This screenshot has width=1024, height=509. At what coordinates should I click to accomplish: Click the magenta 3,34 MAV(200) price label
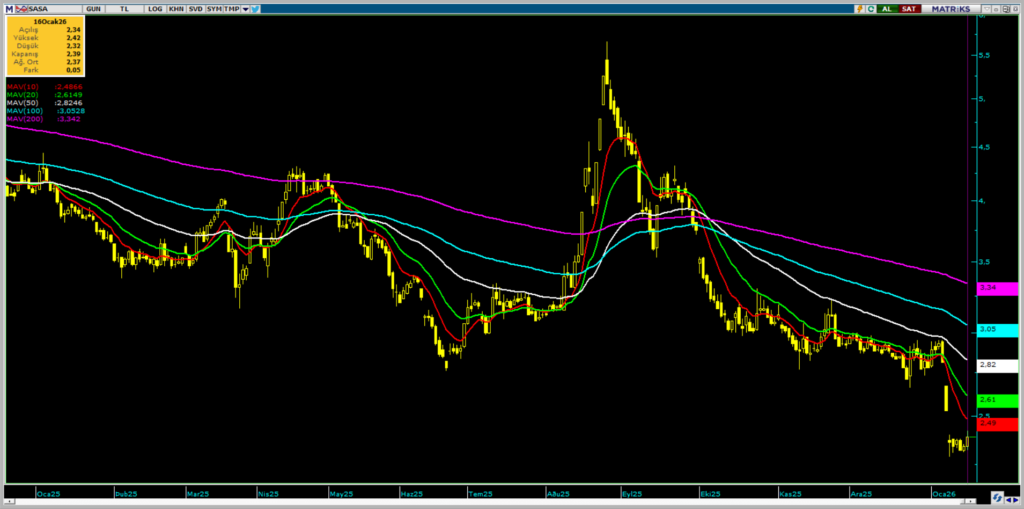[997, 289]
